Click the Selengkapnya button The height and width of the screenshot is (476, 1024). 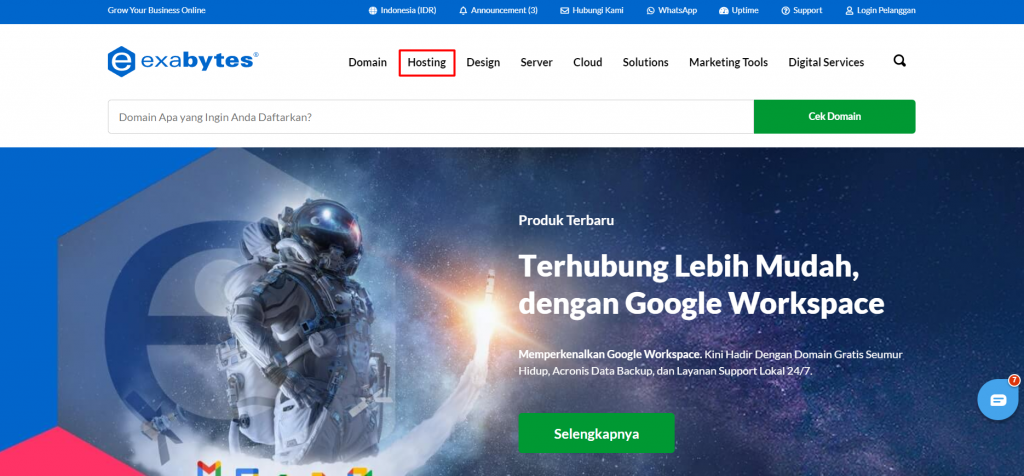coord(596,434)
